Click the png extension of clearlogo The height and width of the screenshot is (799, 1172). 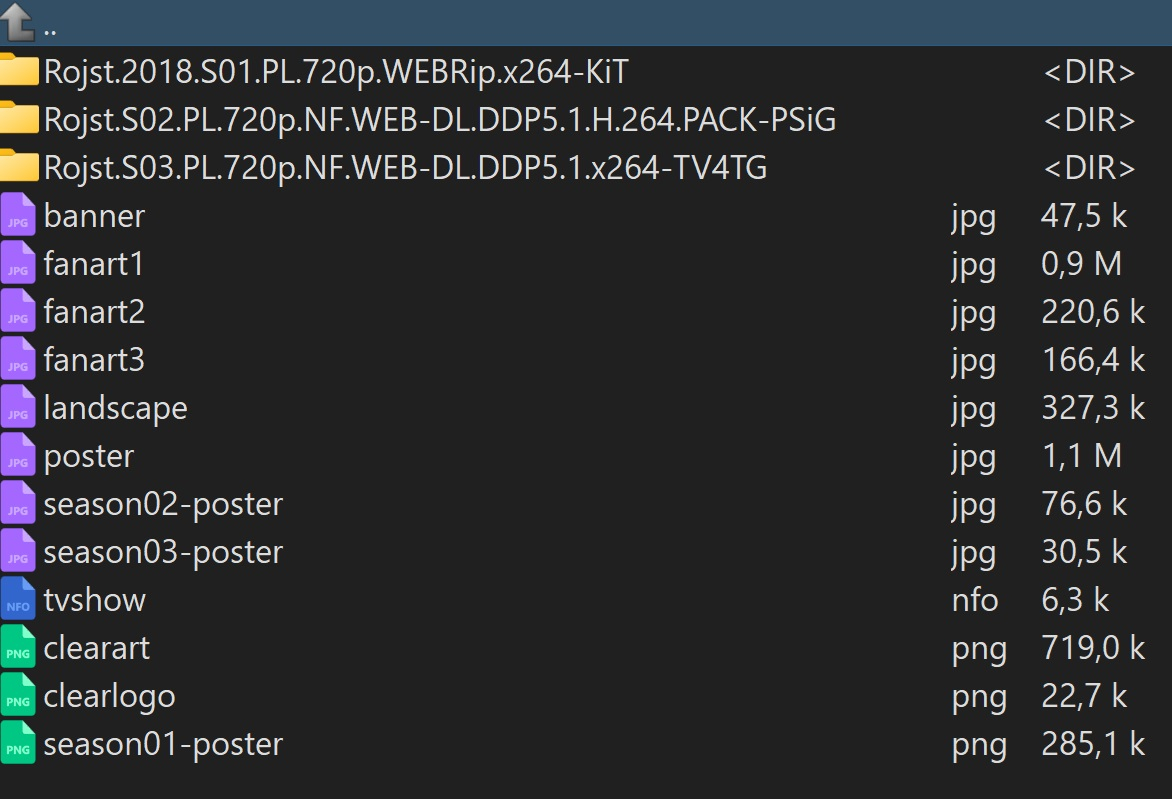pos(979,696)
